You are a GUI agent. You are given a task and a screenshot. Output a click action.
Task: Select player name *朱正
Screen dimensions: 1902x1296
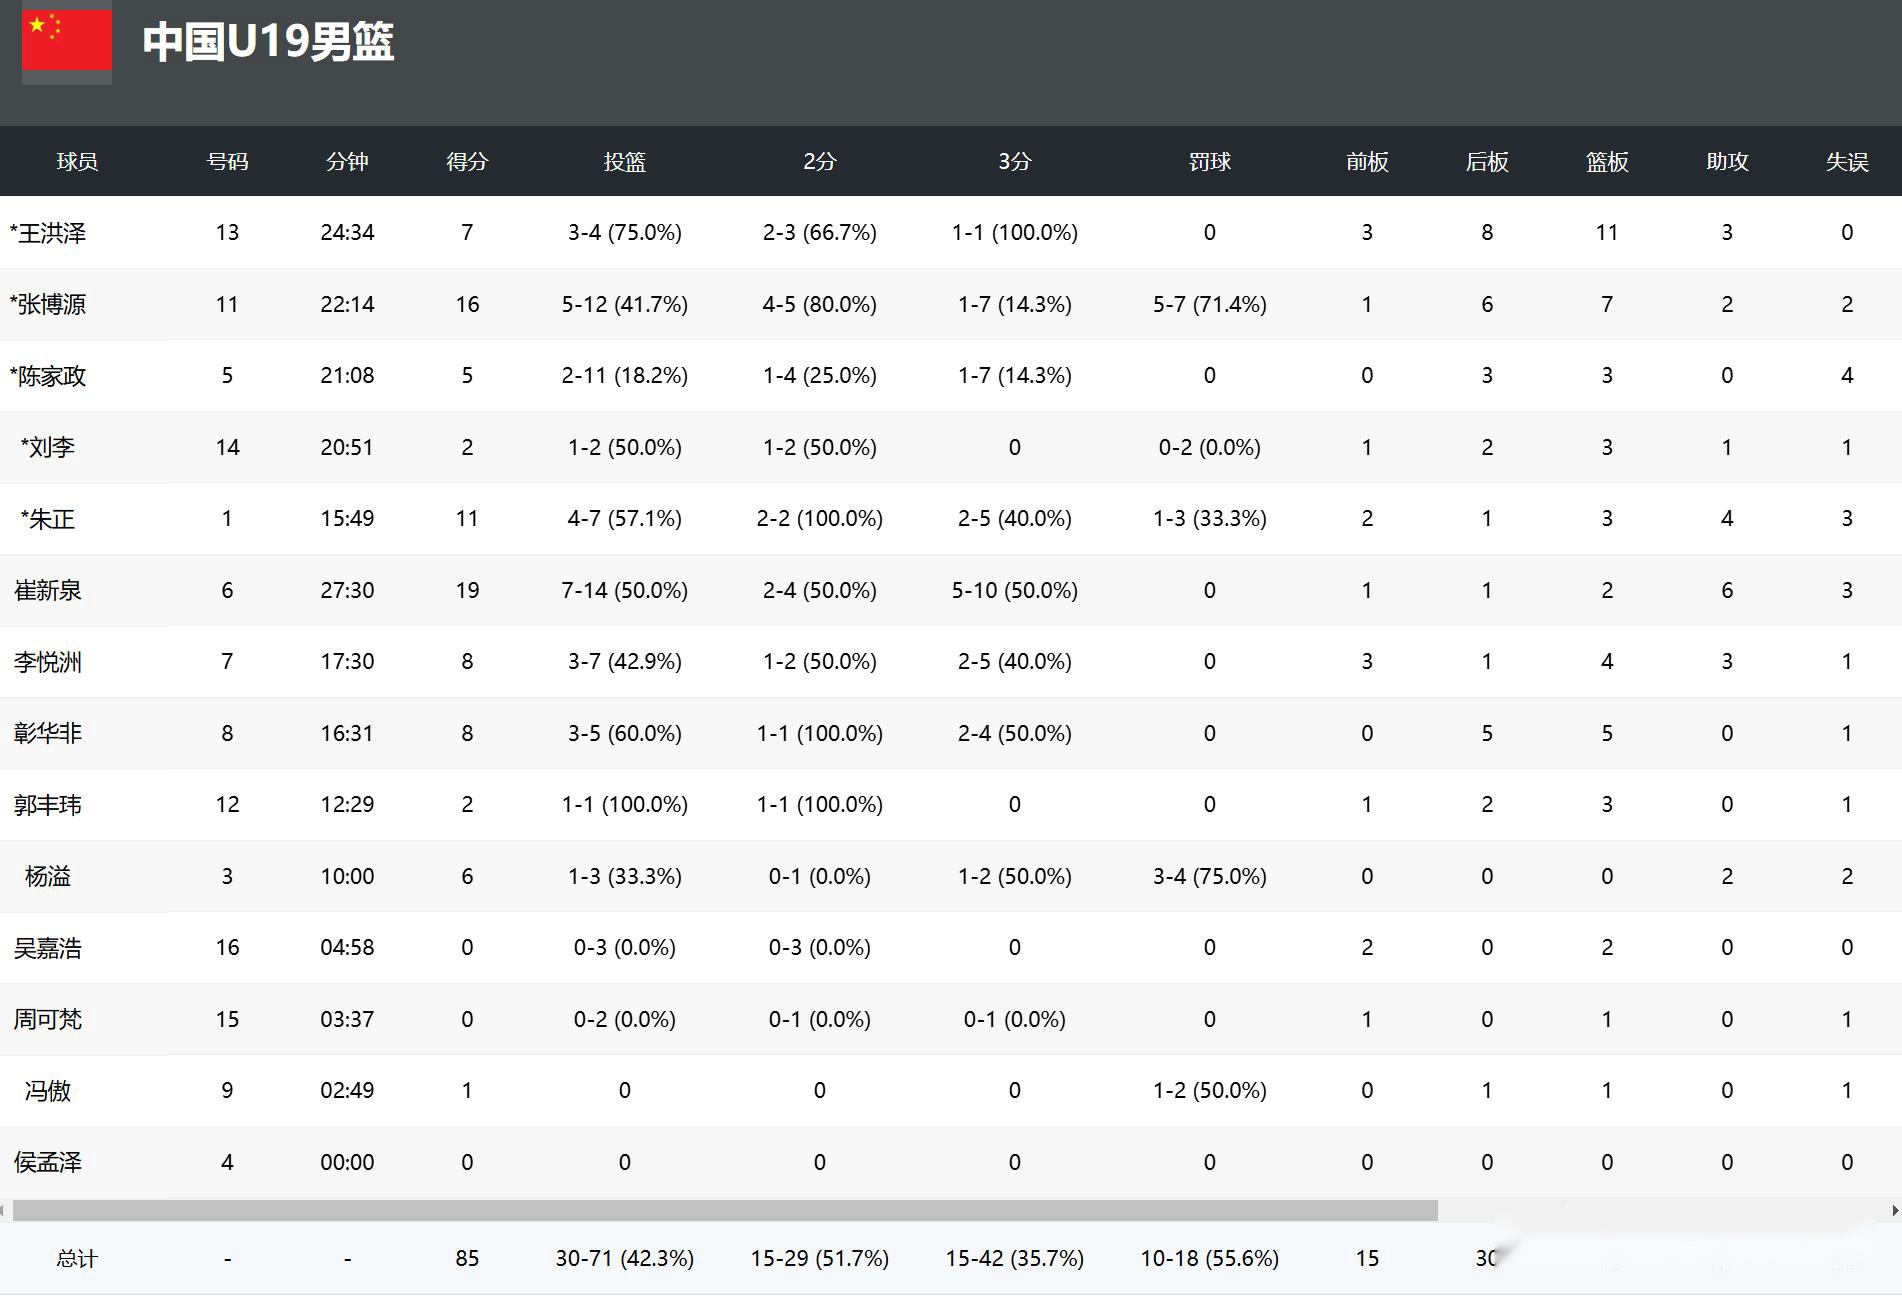pos(48,519)
